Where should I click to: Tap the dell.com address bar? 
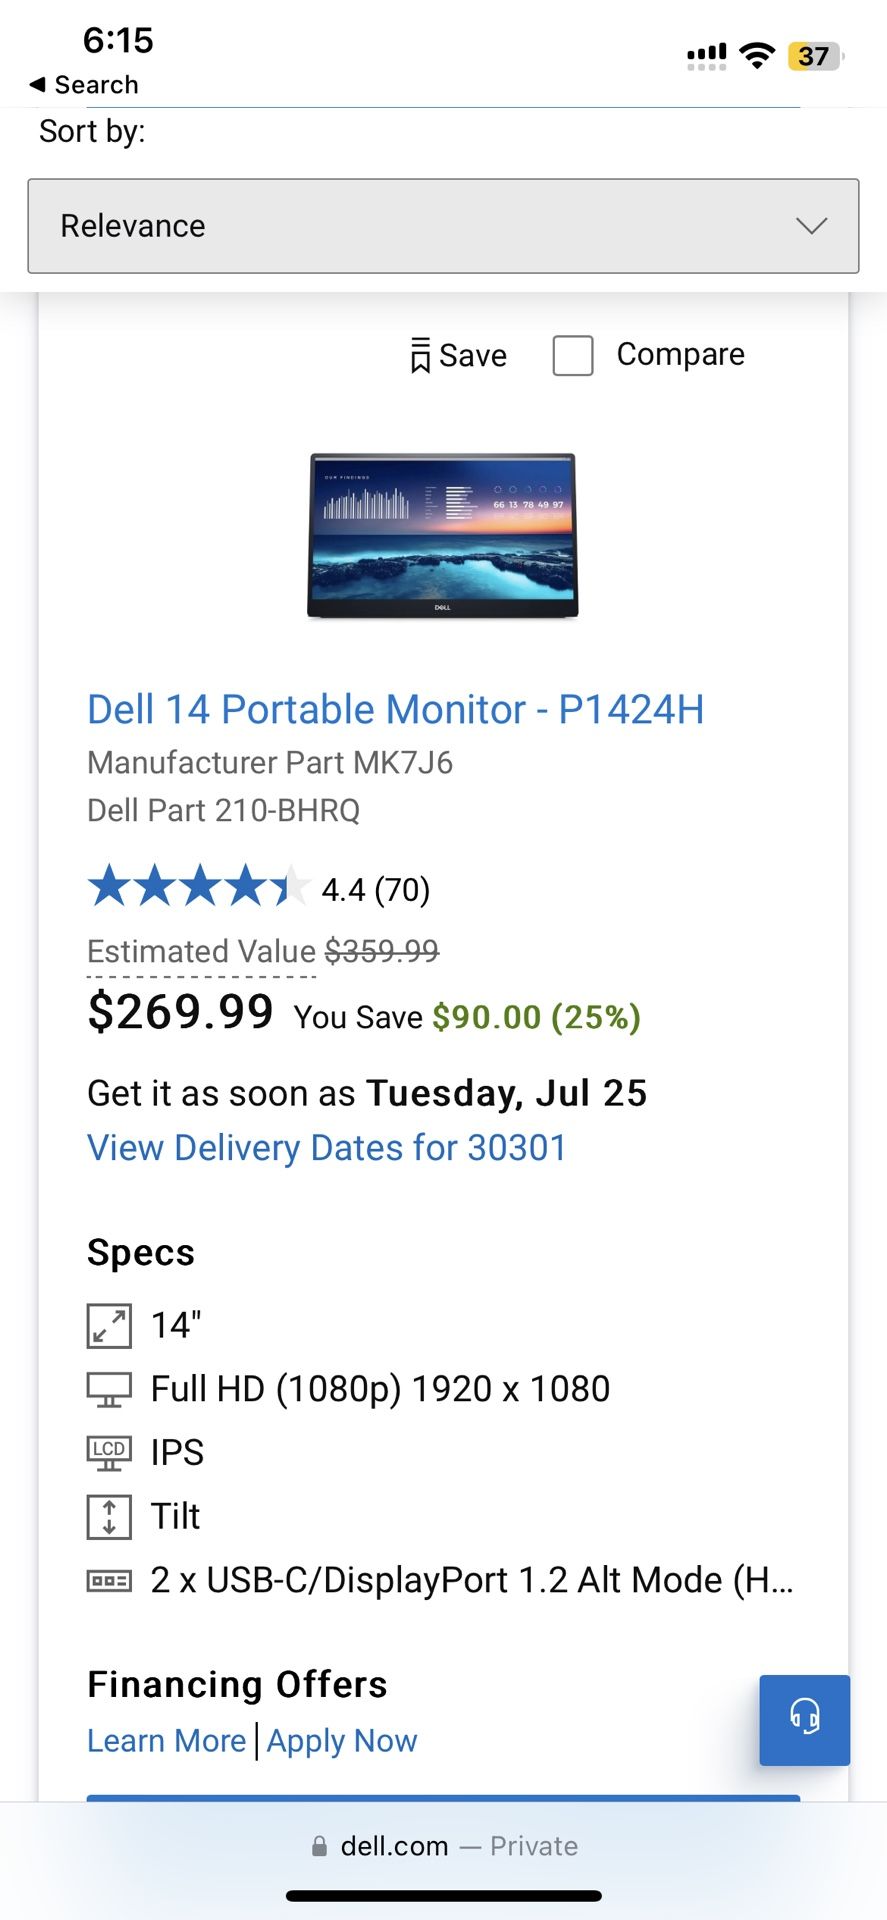(443, 1846)
